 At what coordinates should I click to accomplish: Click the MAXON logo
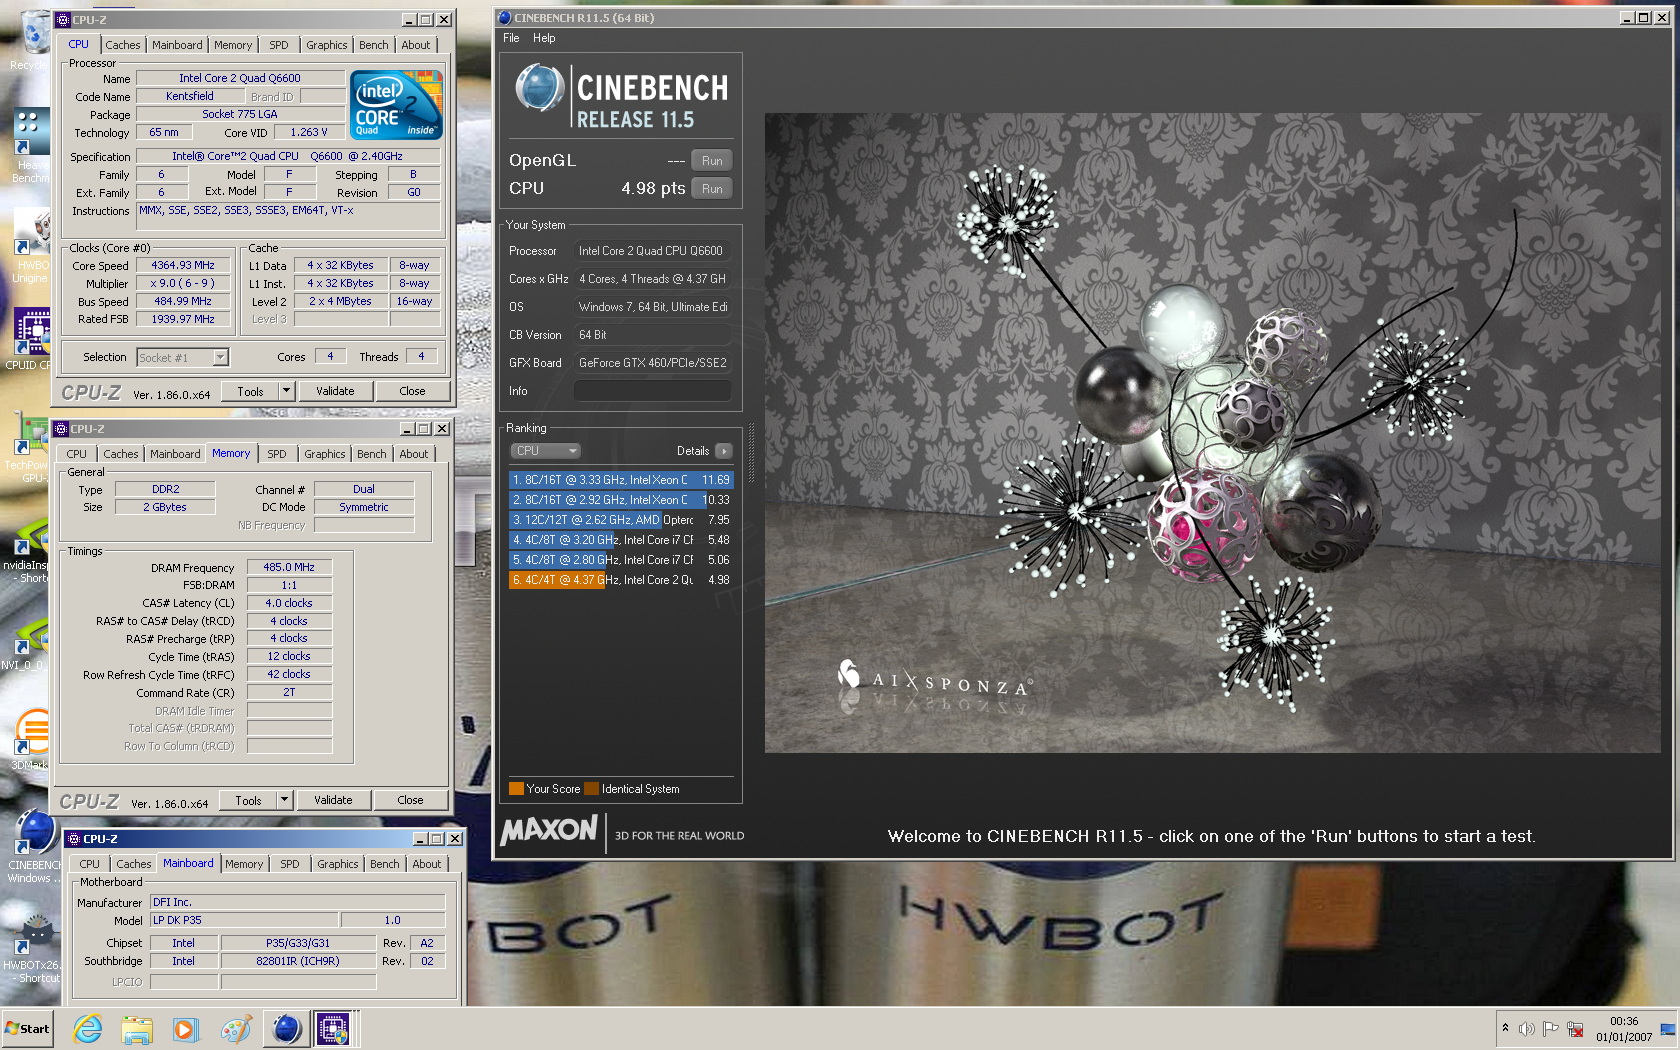[x=549, y=831]
